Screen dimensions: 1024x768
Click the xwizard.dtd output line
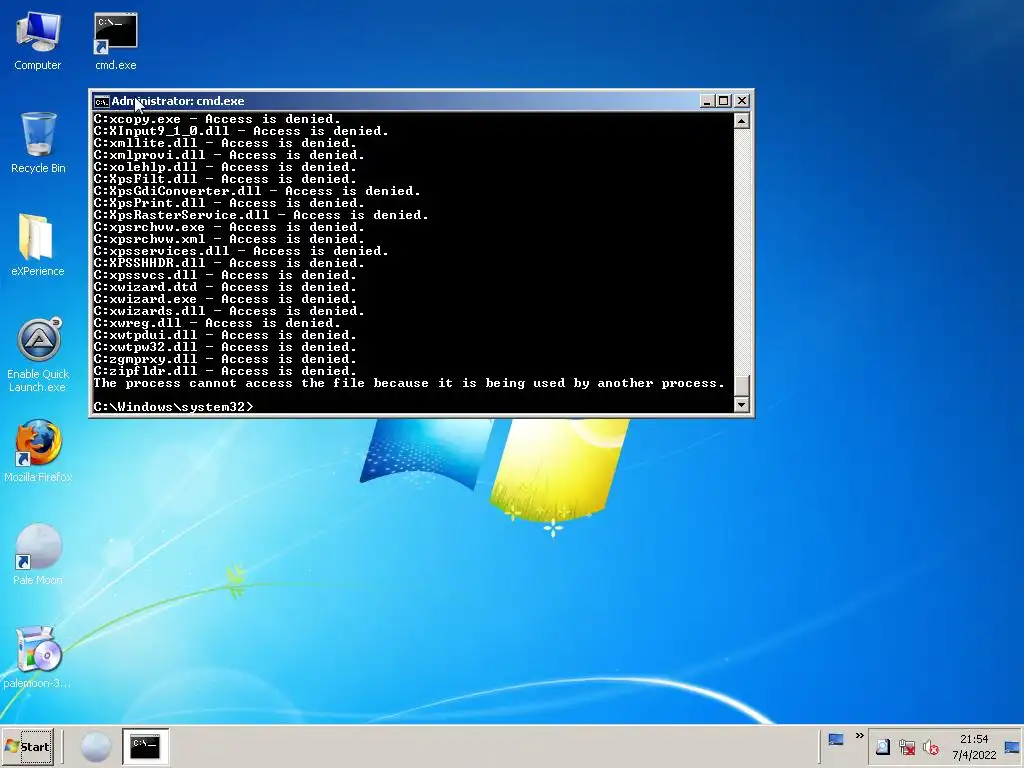tap(225, 287)
